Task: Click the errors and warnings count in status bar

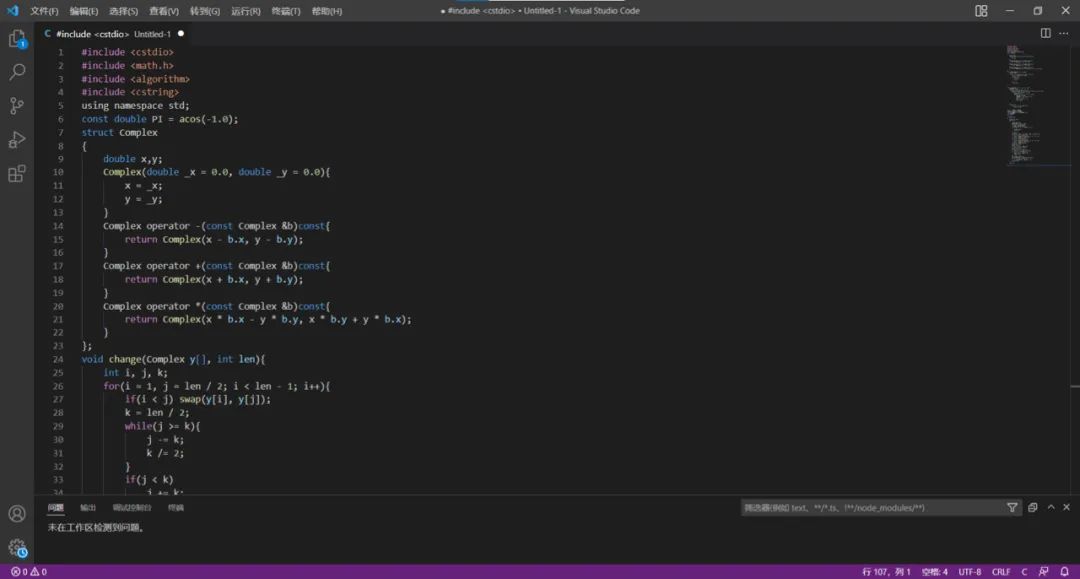Action: click(x=29, y=572)
